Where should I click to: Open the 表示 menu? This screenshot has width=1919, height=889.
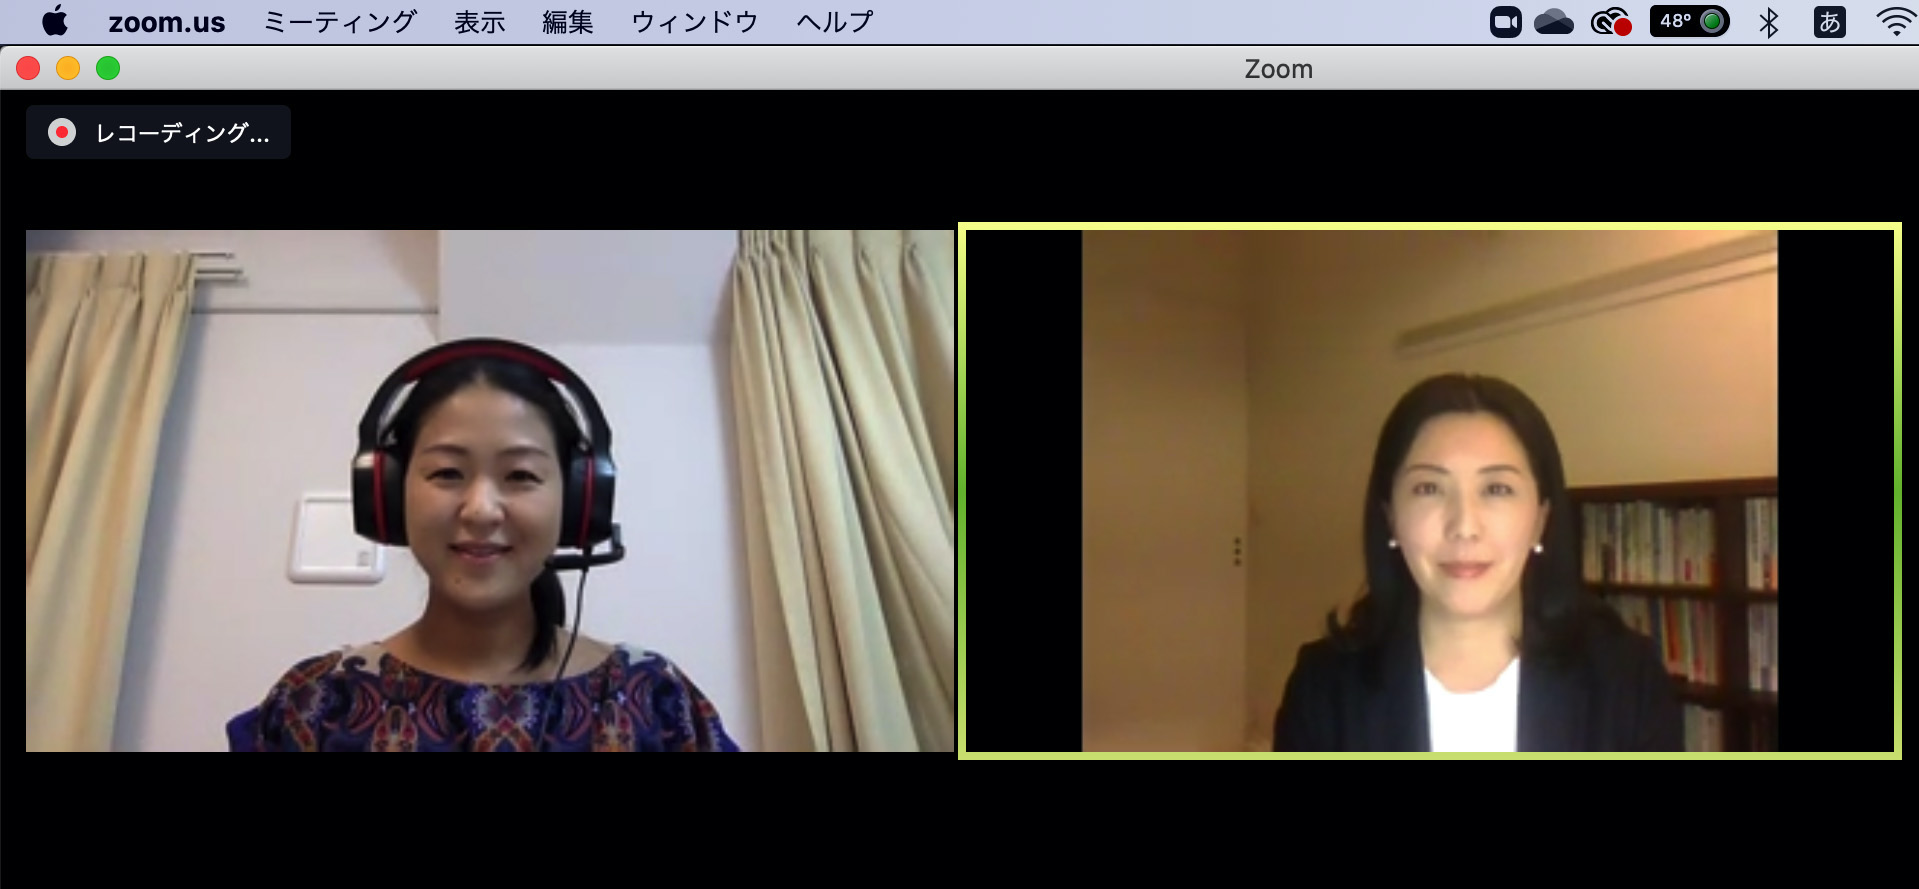click(479, 22)
